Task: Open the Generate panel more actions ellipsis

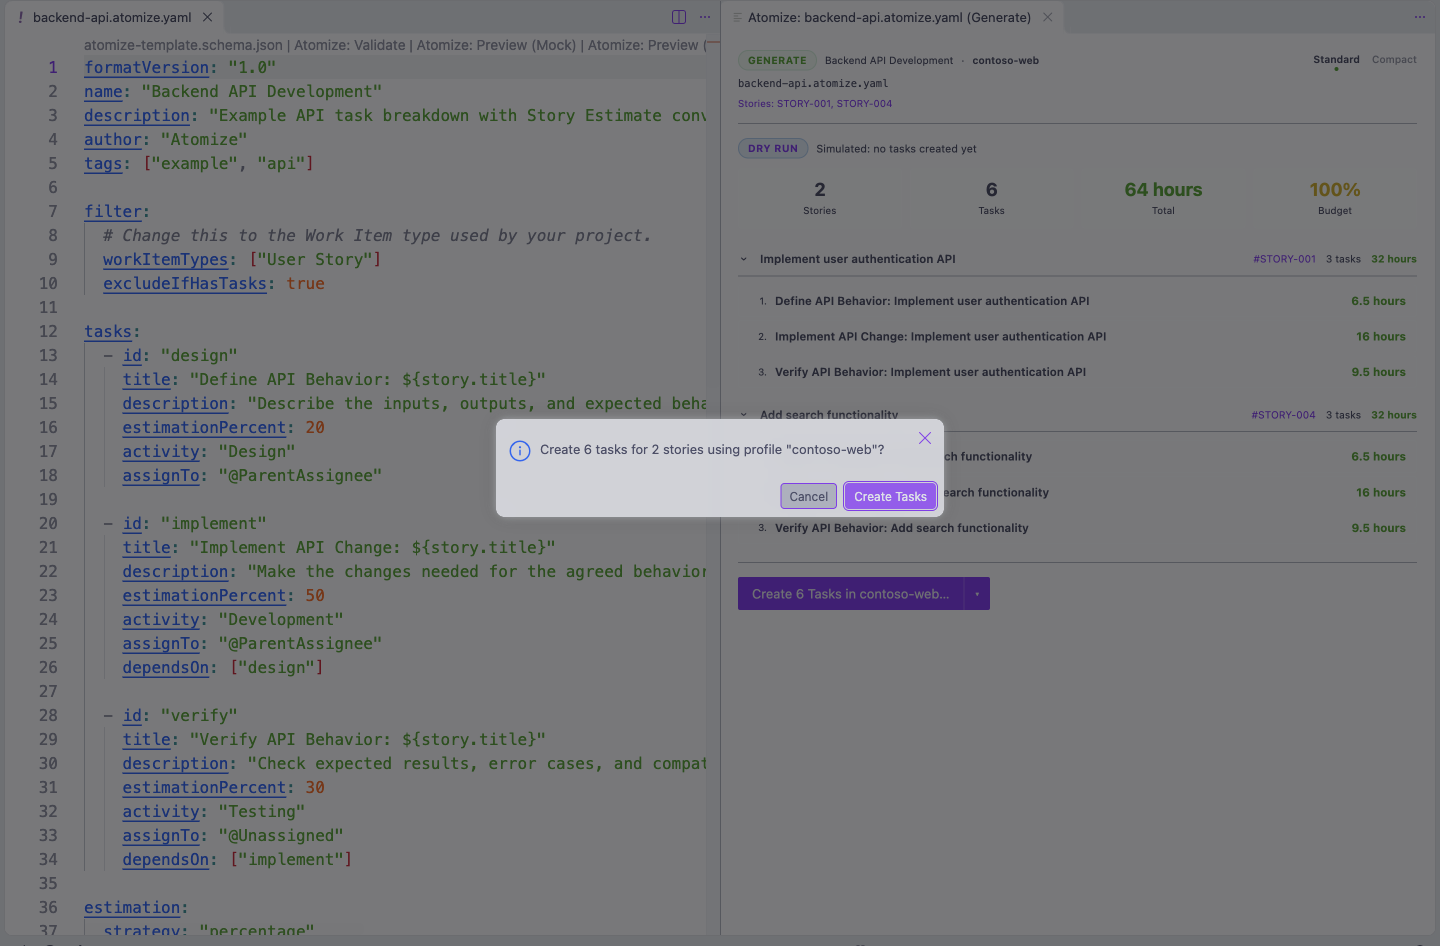Action: pyautogui.click(x=1420, y=17)
